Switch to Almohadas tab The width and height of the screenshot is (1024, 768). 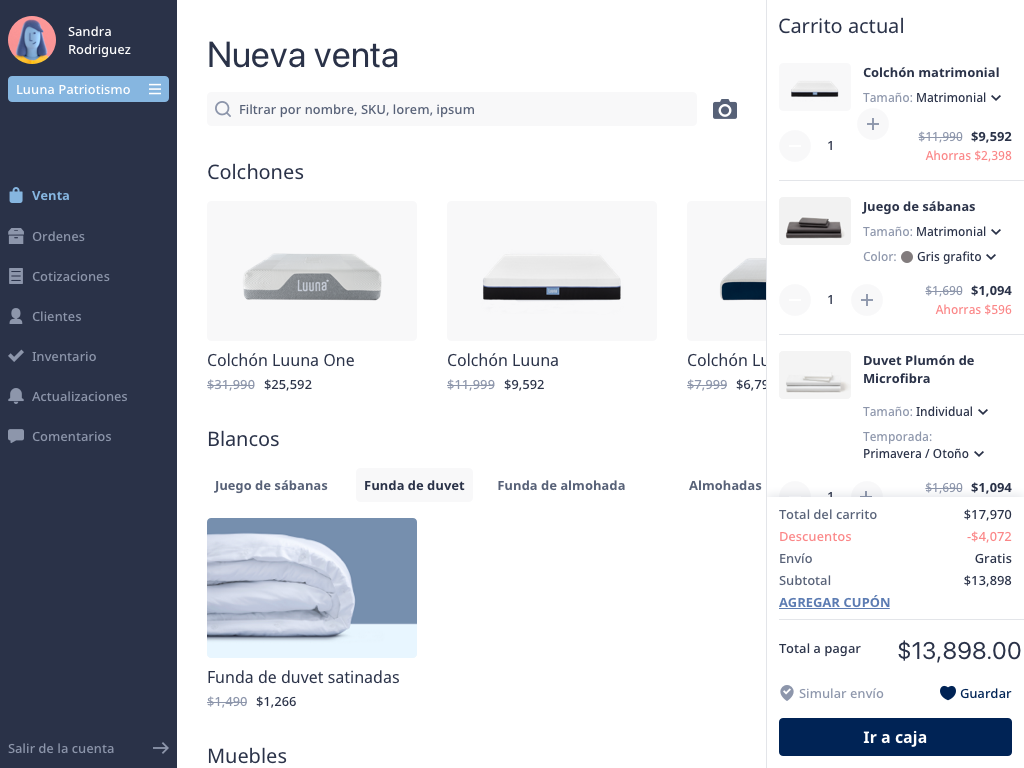[725, 485]
